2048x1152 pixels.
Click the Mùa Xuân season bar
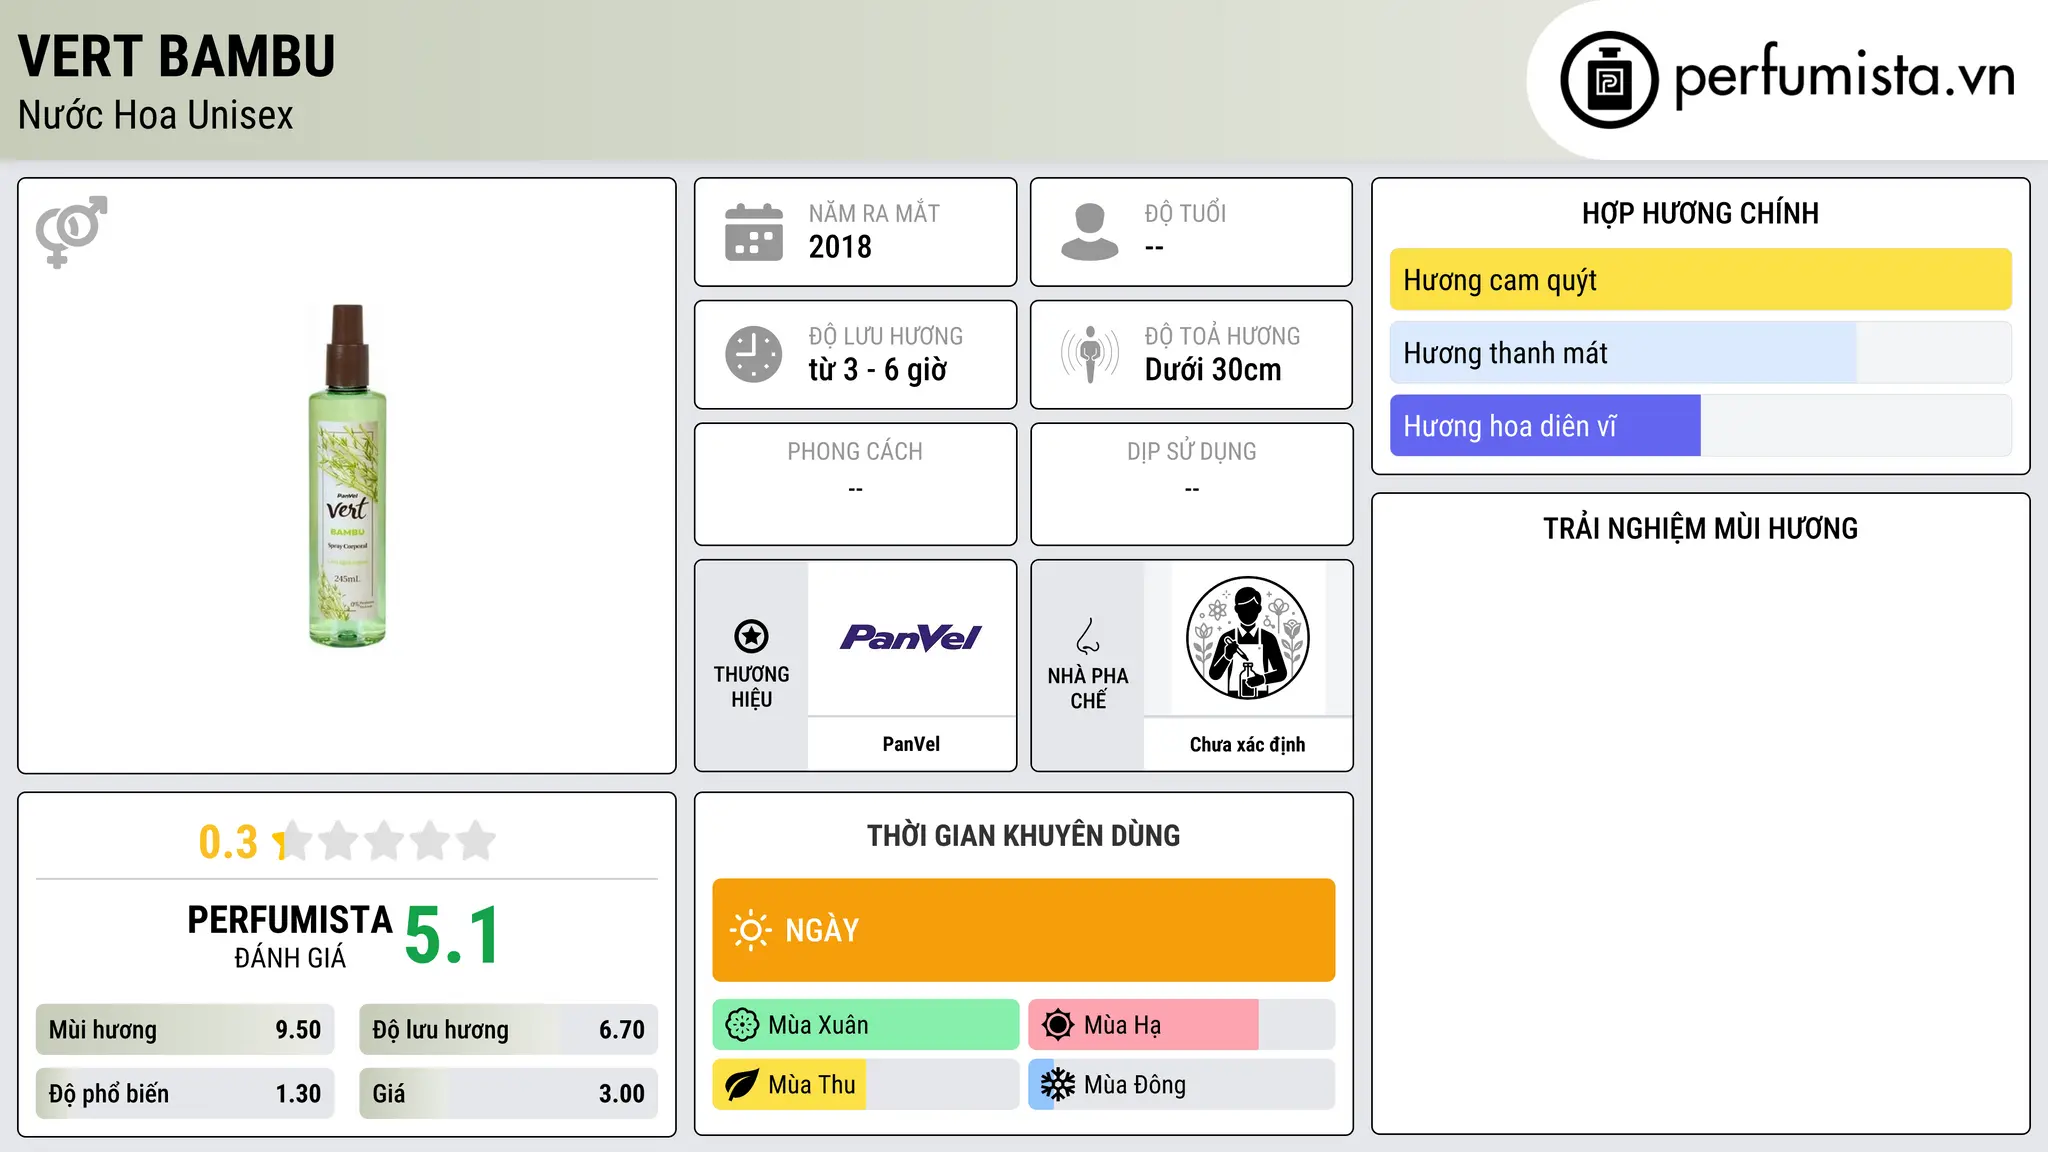(865, 1025)
